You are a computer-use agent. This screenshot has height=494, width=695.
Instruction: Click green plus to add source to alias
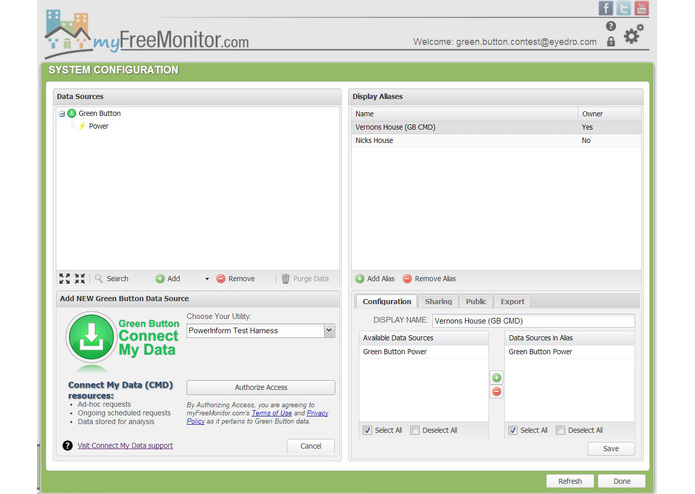click(496, 377)
